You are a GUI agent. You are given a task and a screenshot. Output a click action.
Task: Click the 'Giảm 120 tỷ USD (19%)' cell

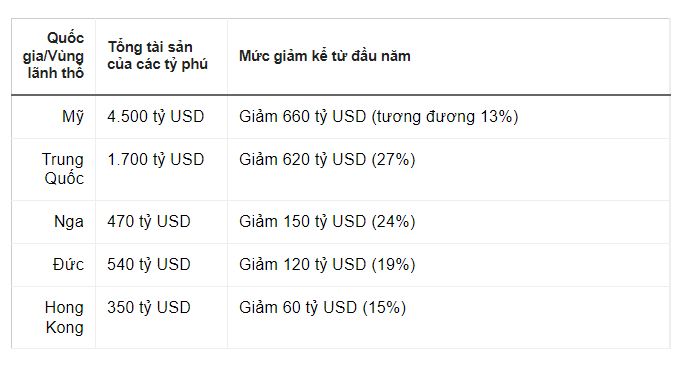[449, 265]
